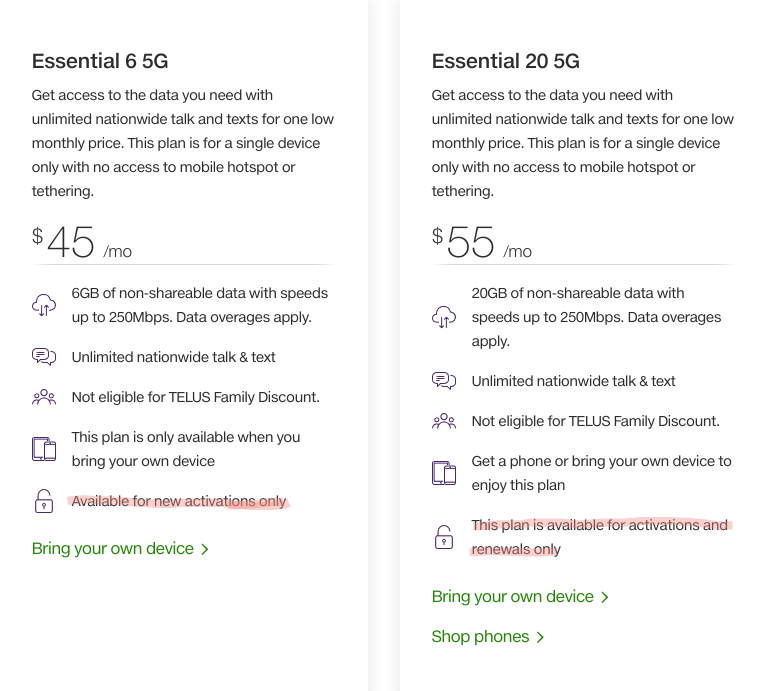
Task: Select the 'Essential 6 5G' plan heading
Action: click(x=100, y=61)
